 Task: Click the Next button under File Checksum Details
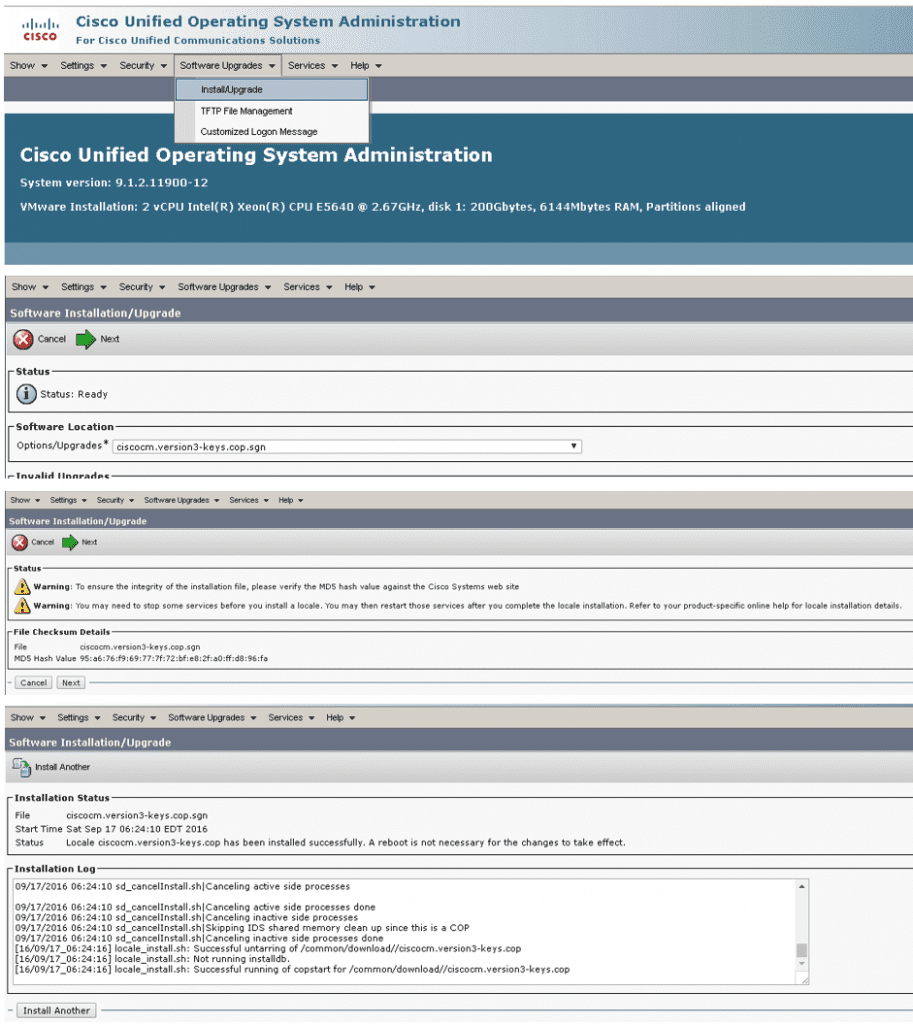click(70, 682)
